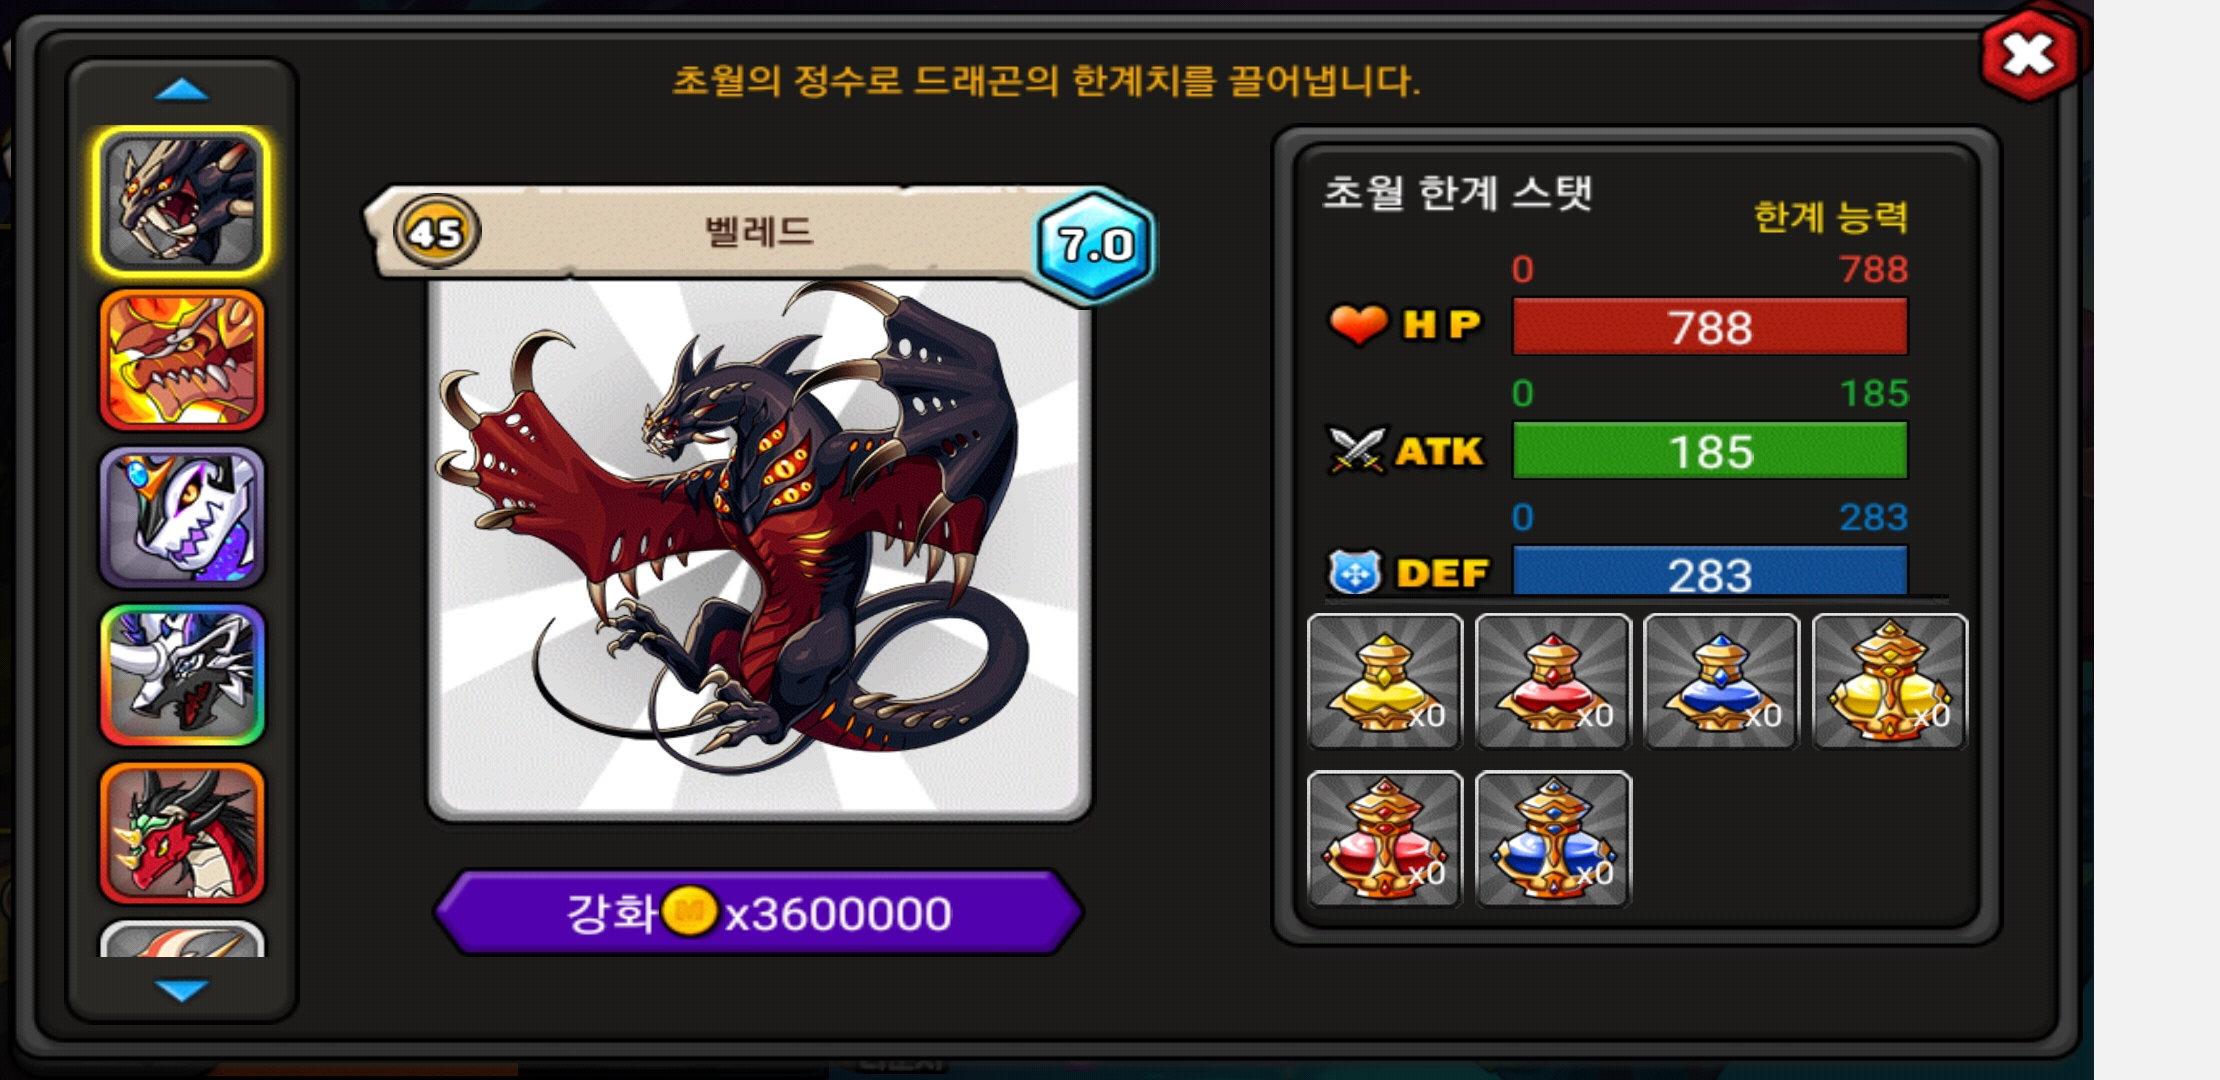Click the purple 강화 x3600000 button
The image size is (2220, 1080).
coord(758,913)
